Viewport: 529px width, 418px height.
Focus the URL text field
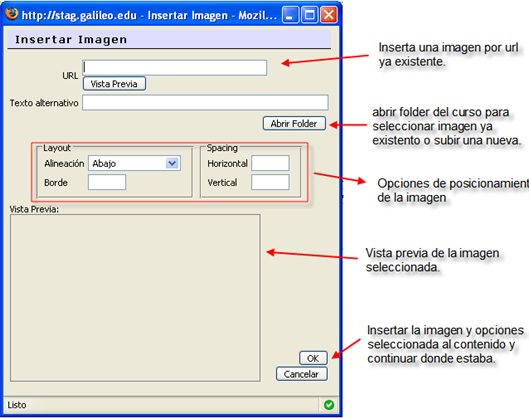(x=175, y=67)
